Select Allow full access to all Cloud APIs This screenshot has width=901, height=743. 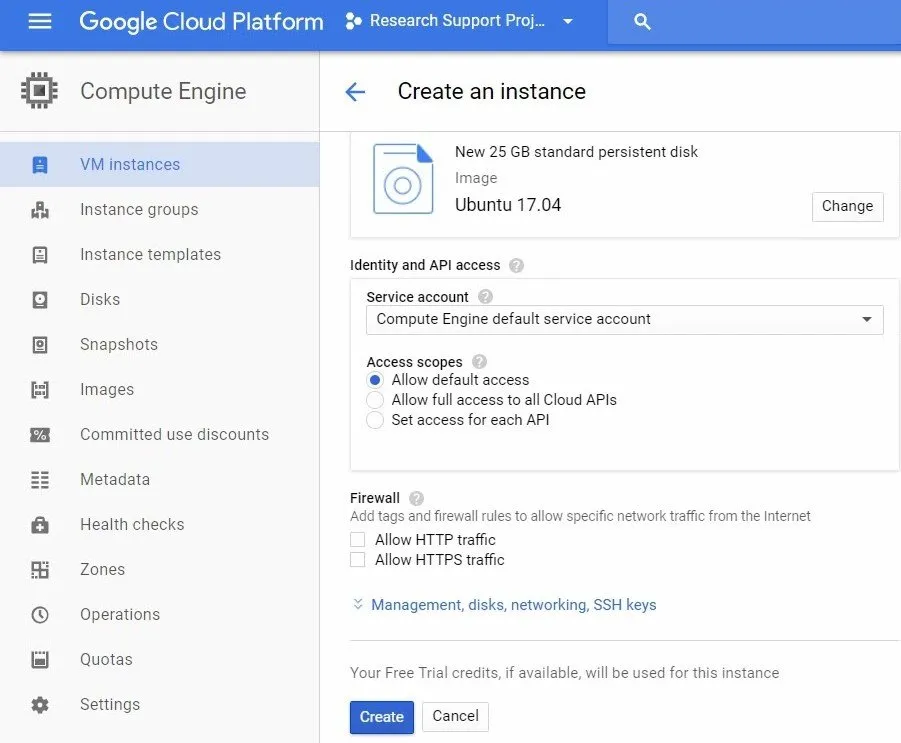click(x=375, y=400)
